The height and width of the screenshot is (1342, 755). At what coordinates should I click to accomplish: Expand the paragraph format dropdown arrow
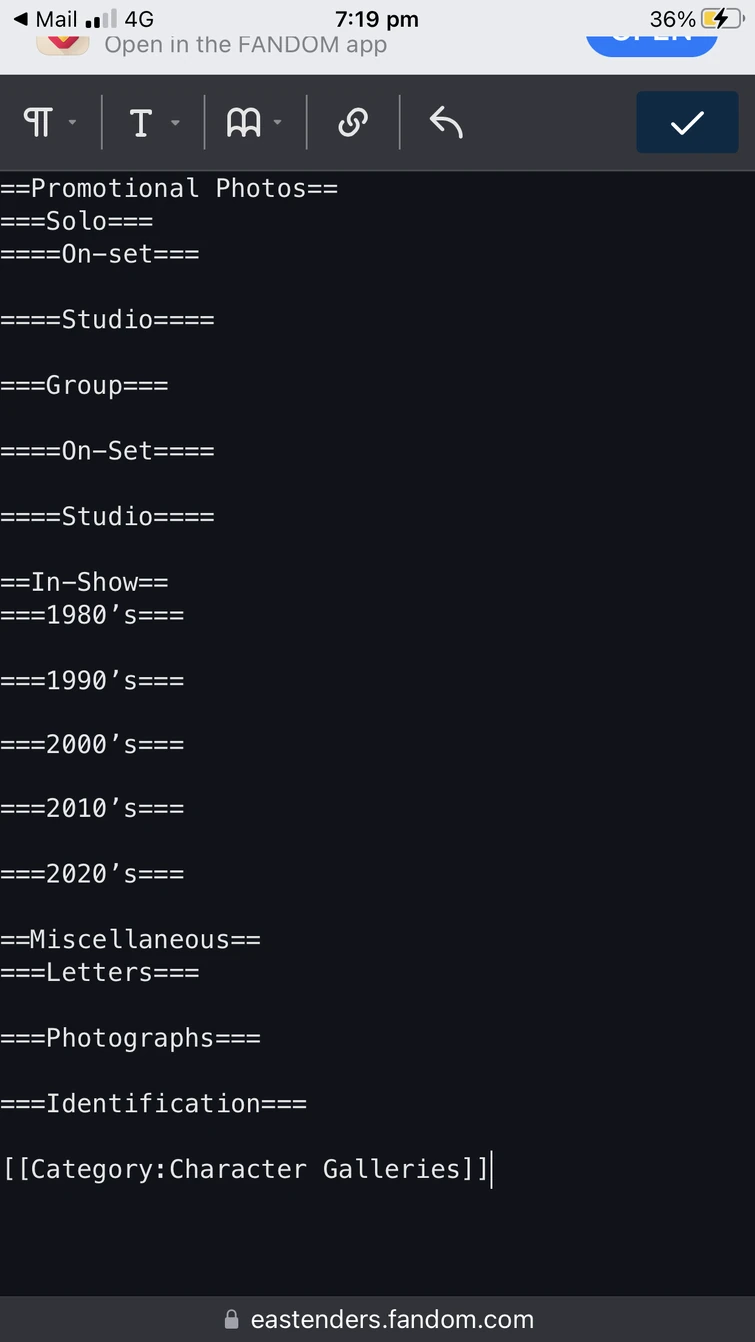(72, 123)
